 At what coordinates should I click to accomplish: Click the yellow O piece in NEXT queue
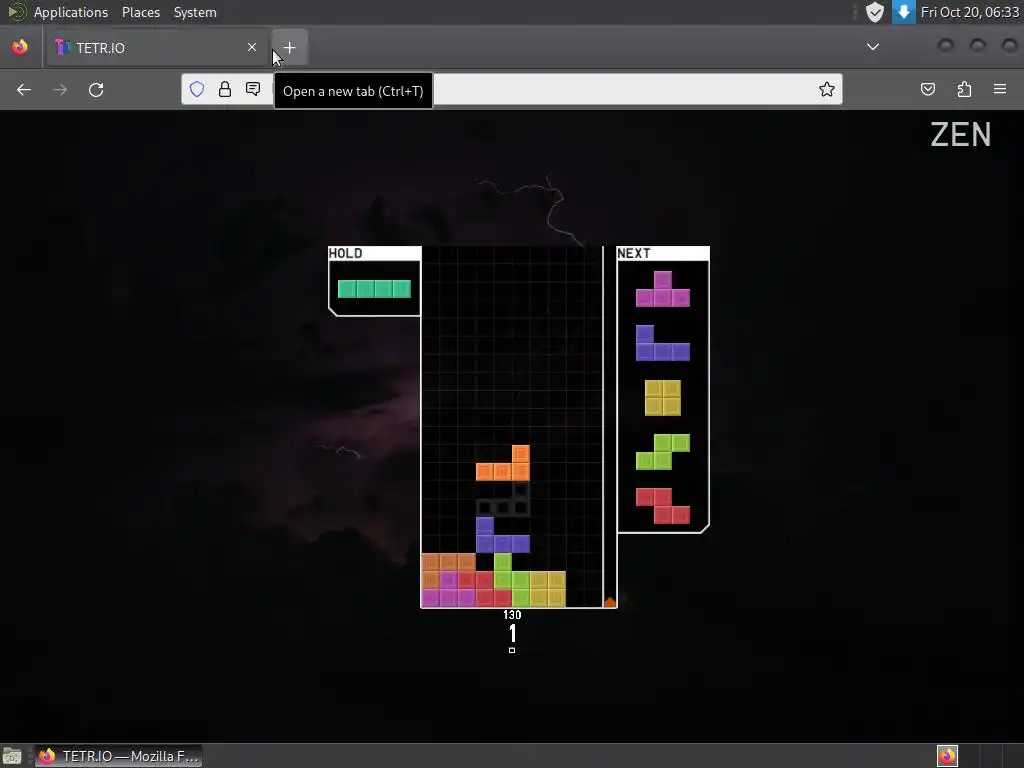pyautogui.click(x=663, y=398)
